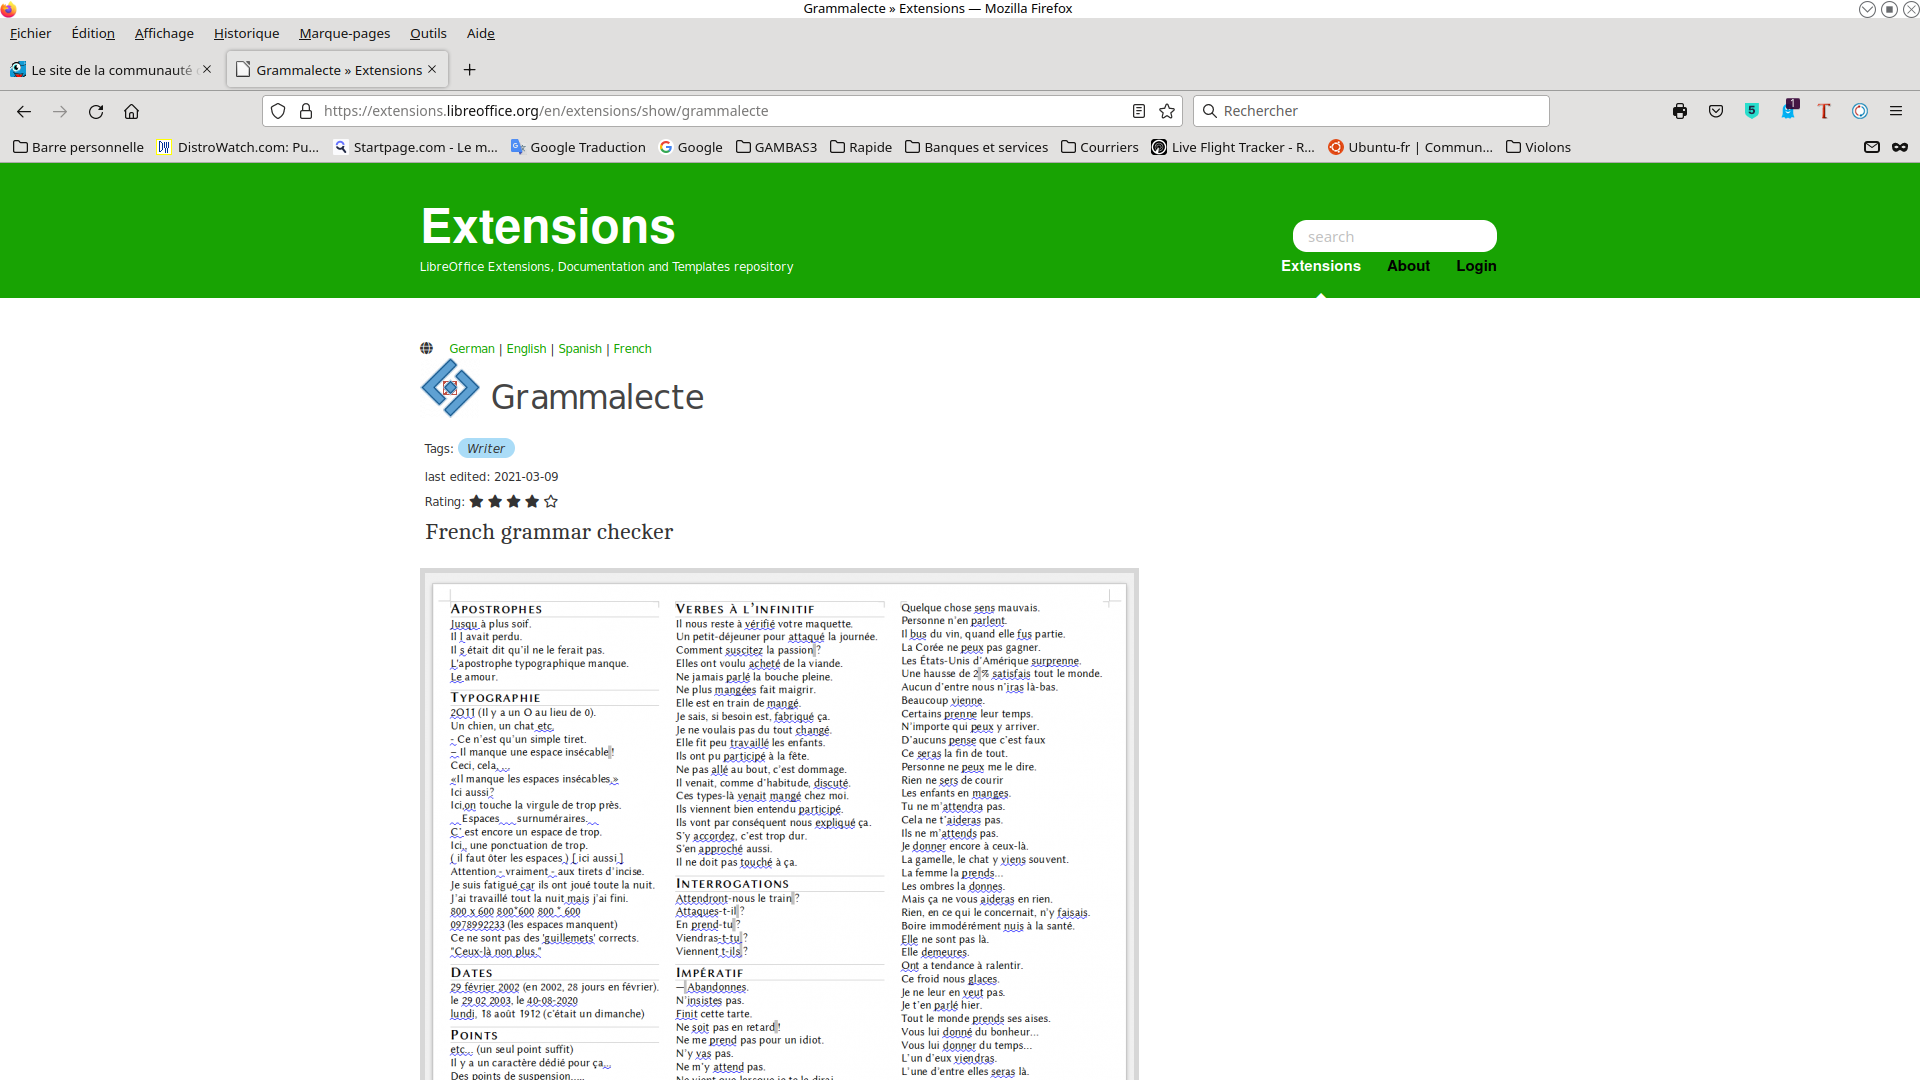Open the Affichage menu

(x=164, y=33)
